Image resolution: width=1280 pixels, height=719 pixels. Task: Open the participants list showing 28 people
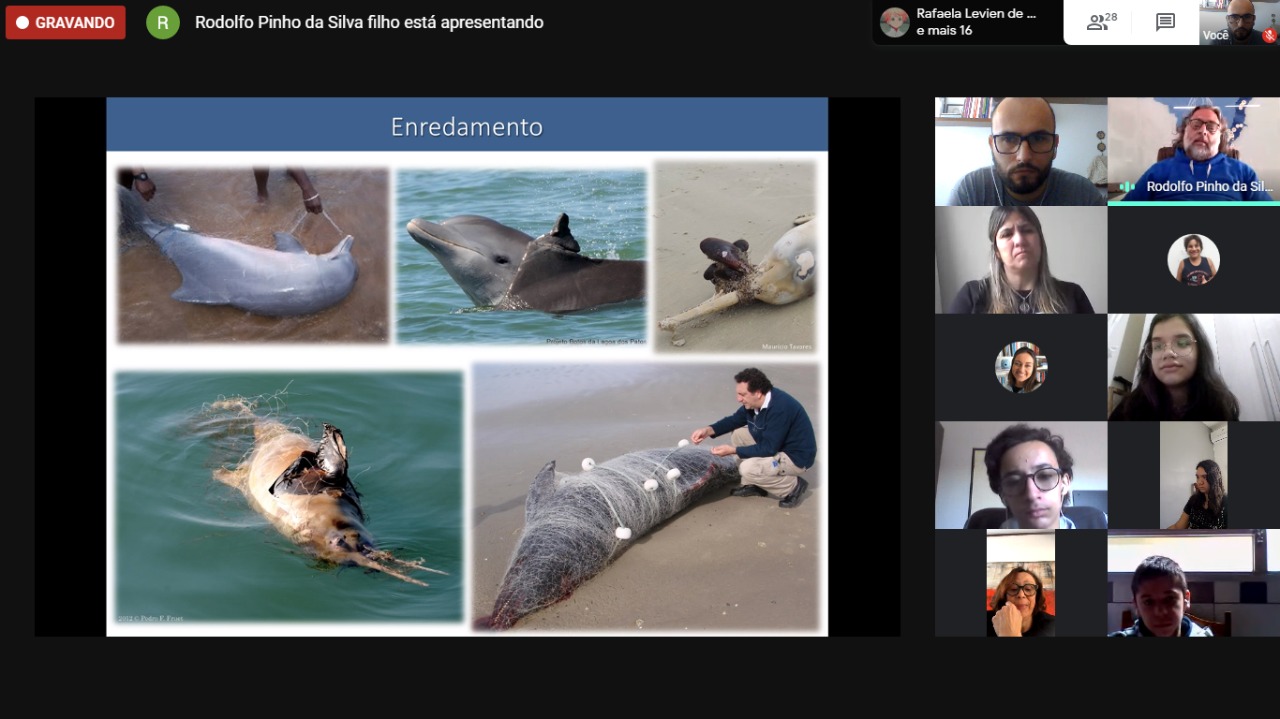[1101, 22]
